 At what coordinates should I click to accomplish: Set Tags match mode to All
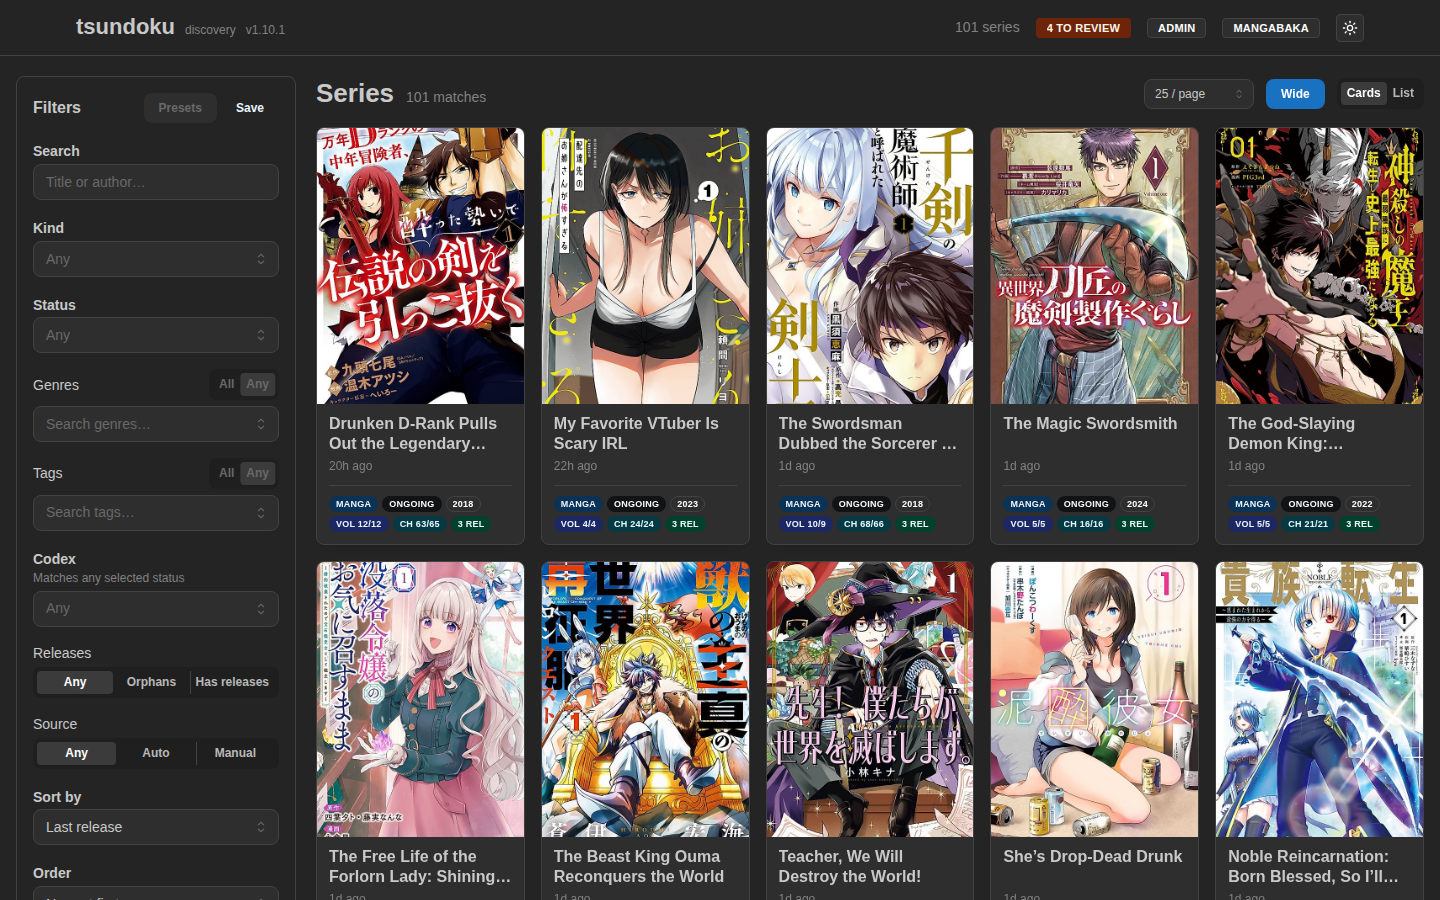(227, 473)
